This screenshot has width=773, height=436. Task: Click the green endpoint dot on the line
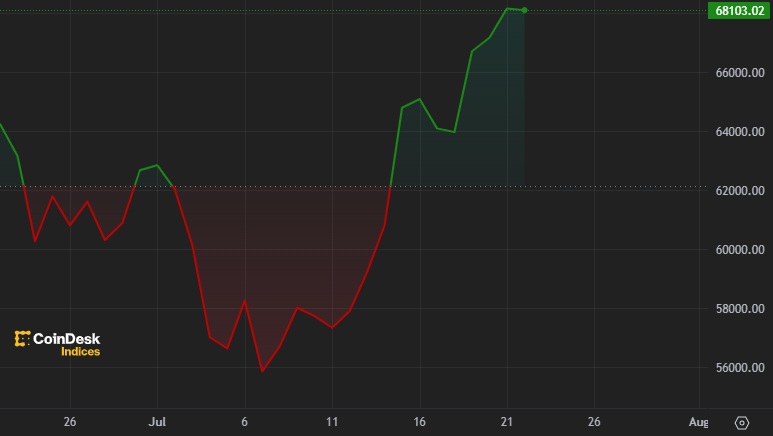click(525, 10)
